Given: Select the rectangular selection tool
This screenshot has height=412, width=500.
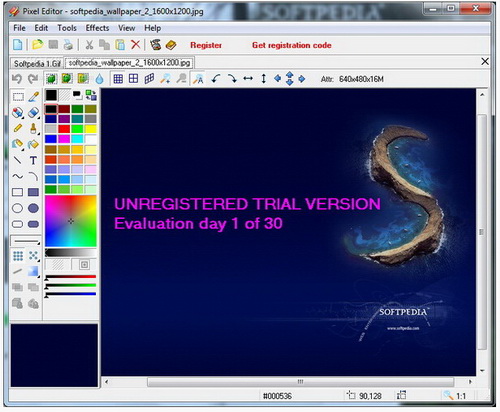Looking at the screenshot, I should [x=18, y=97].
